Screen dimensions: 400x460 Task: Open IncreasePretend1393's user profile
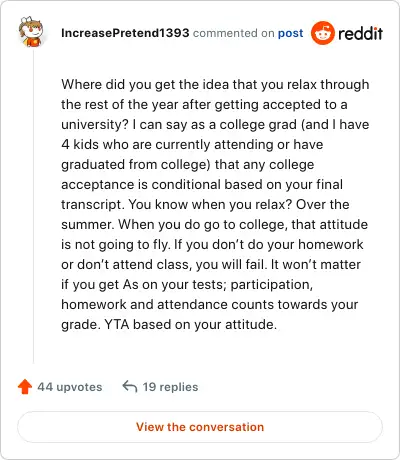click(x=125, y=33)
